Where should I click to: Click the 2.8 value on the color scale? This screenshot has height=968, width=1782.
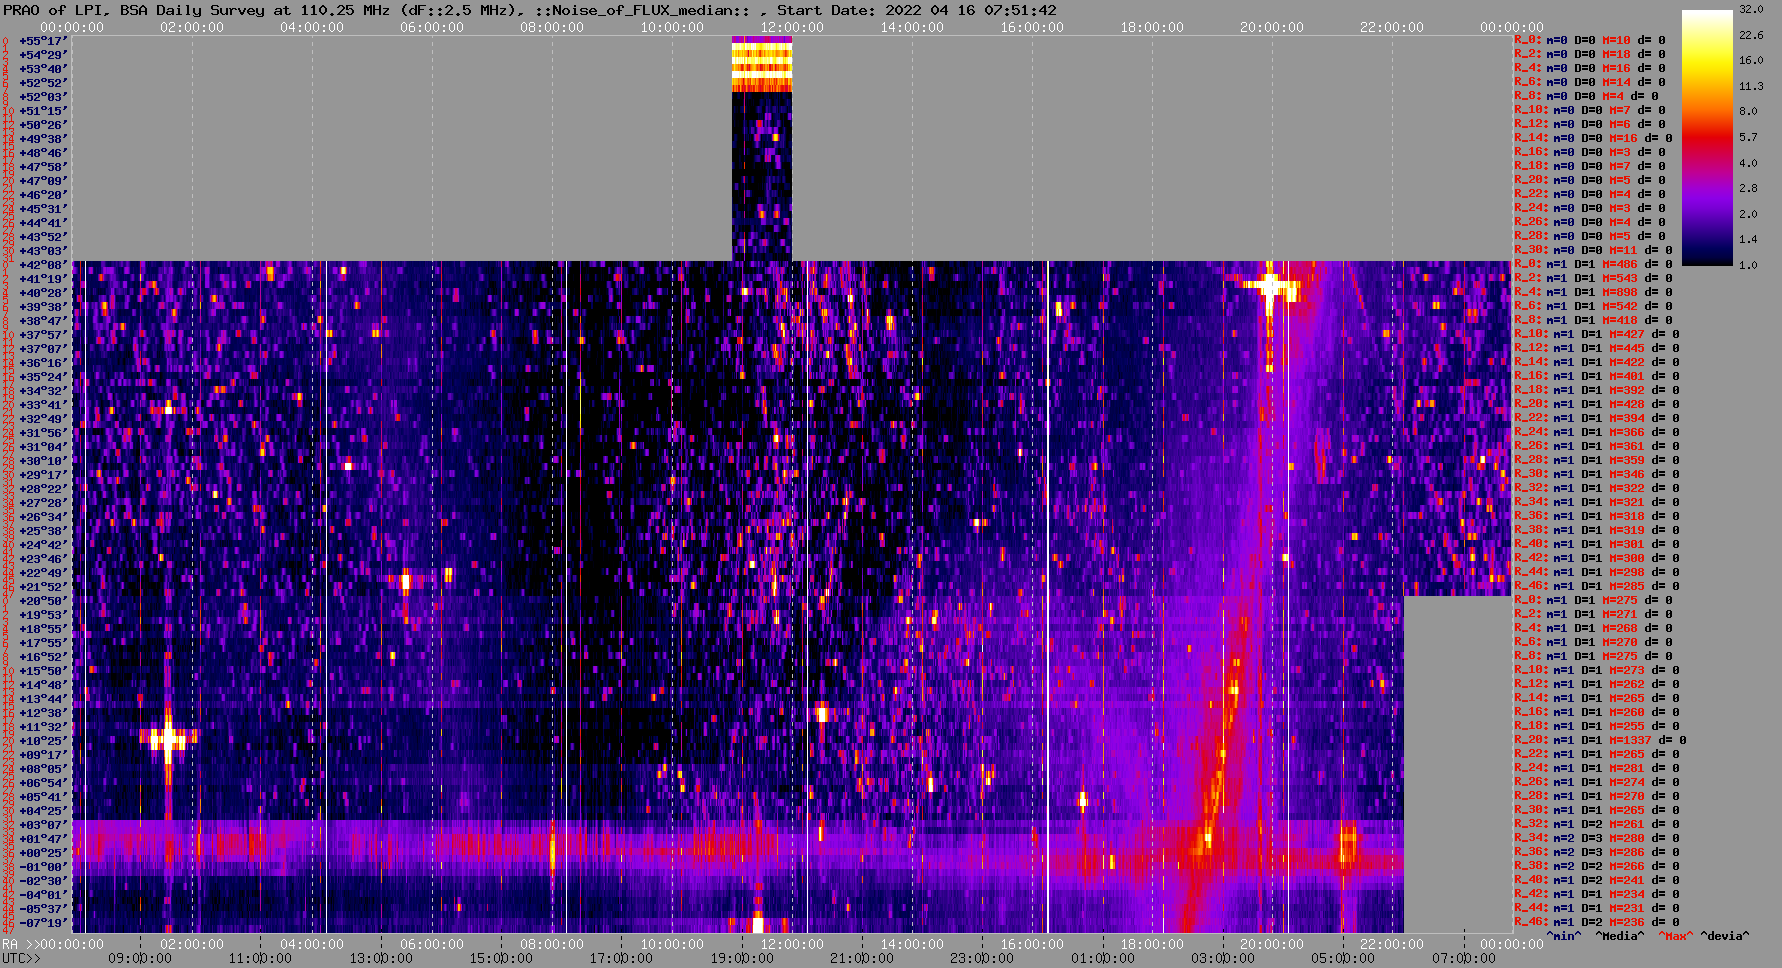[1748, 188]
